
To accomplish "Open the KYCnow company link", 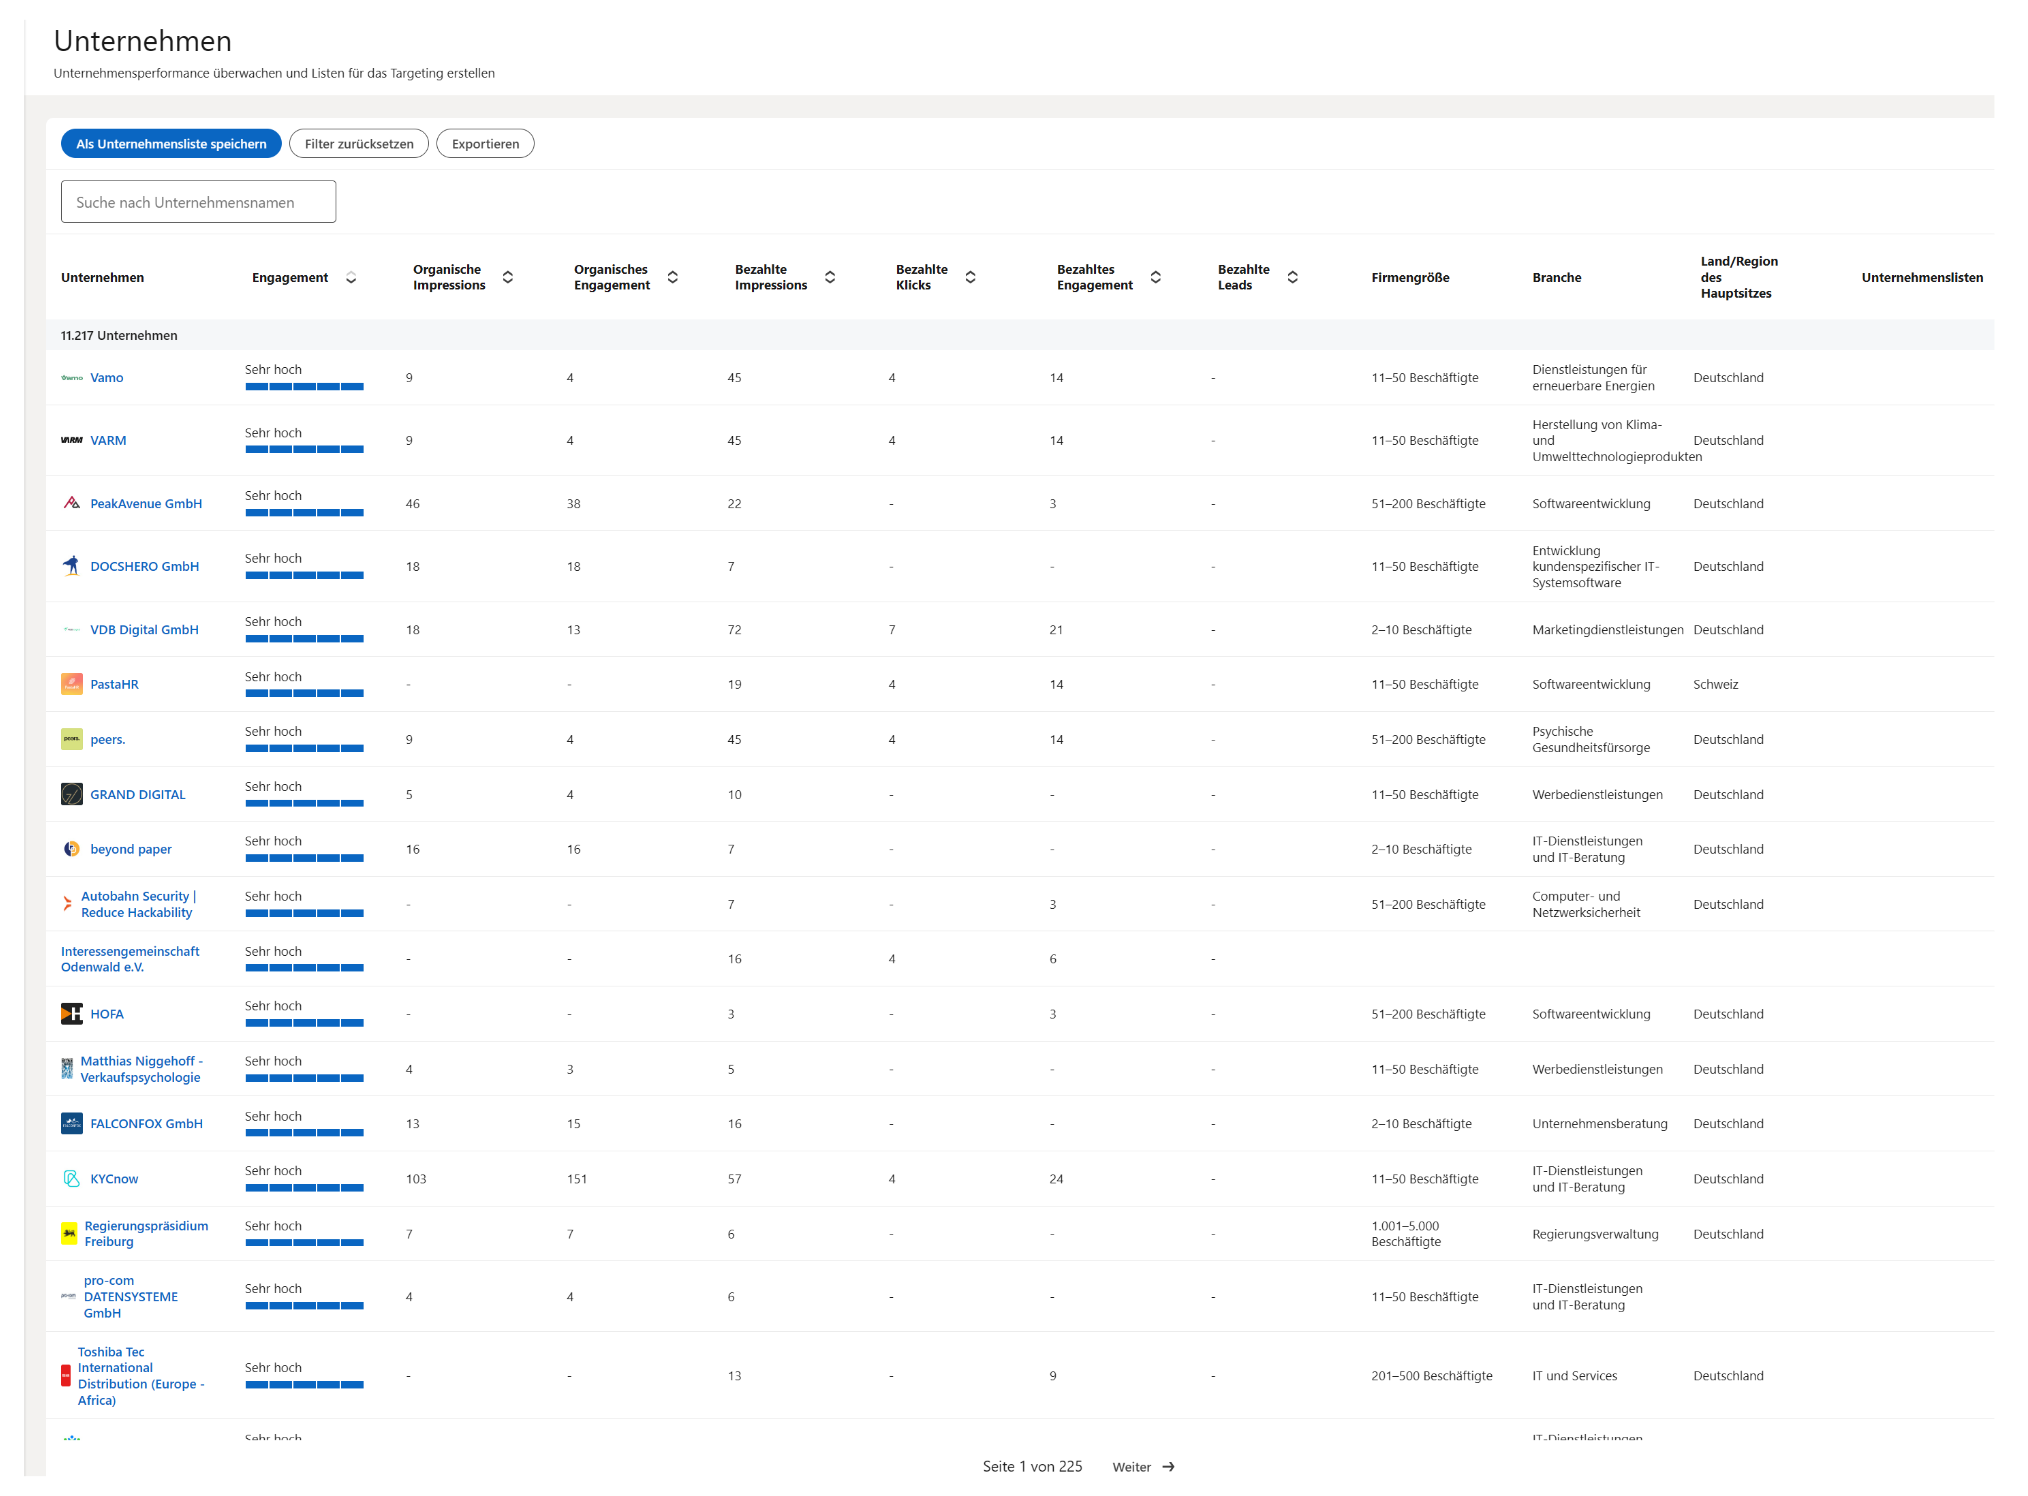I will [114, 1179].
